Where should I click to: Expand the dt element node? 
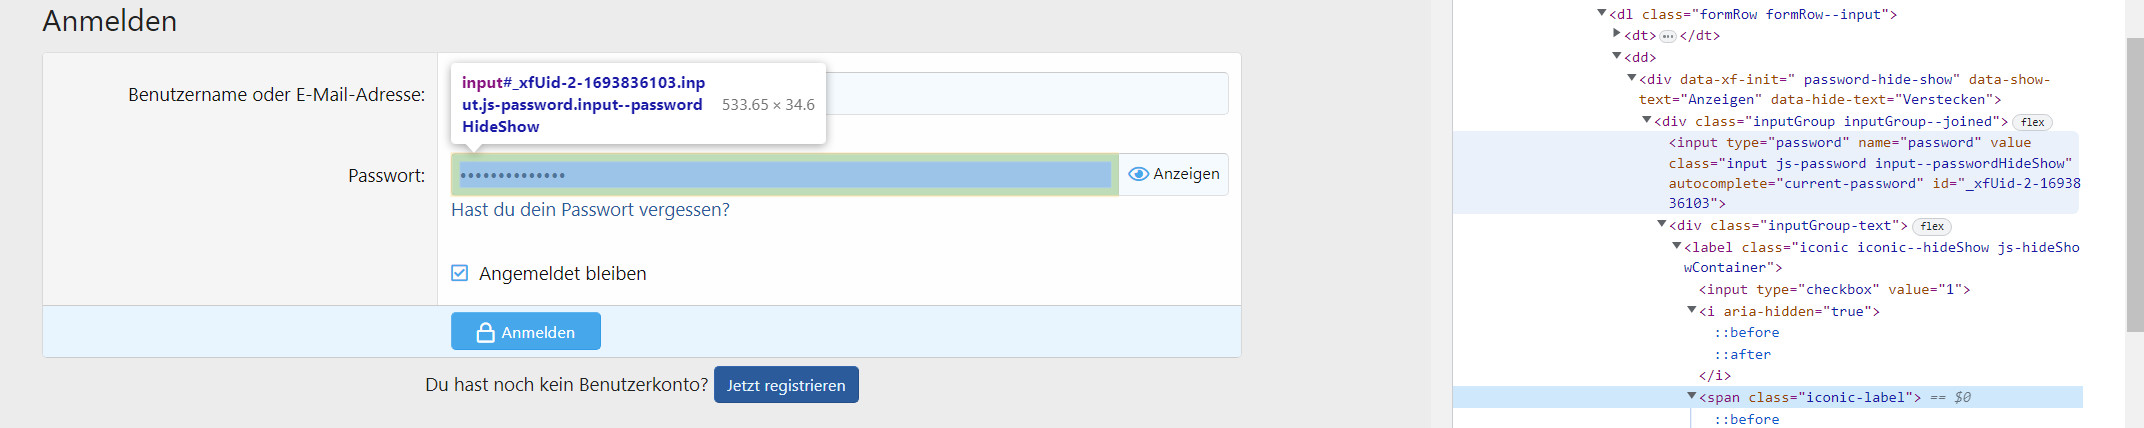click(1616, 34)
